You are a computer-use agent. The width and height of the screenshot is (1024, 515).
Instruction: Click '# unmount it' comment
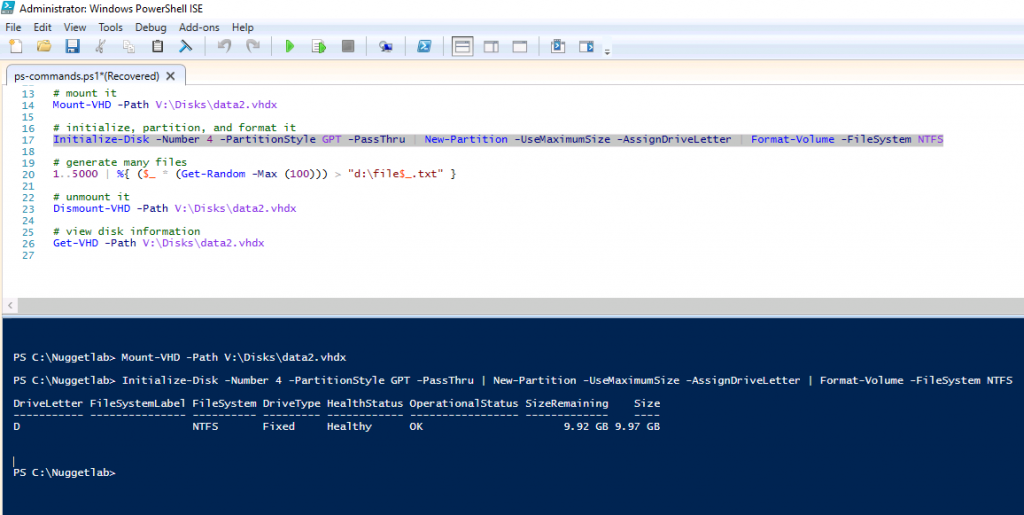(91, 196)
